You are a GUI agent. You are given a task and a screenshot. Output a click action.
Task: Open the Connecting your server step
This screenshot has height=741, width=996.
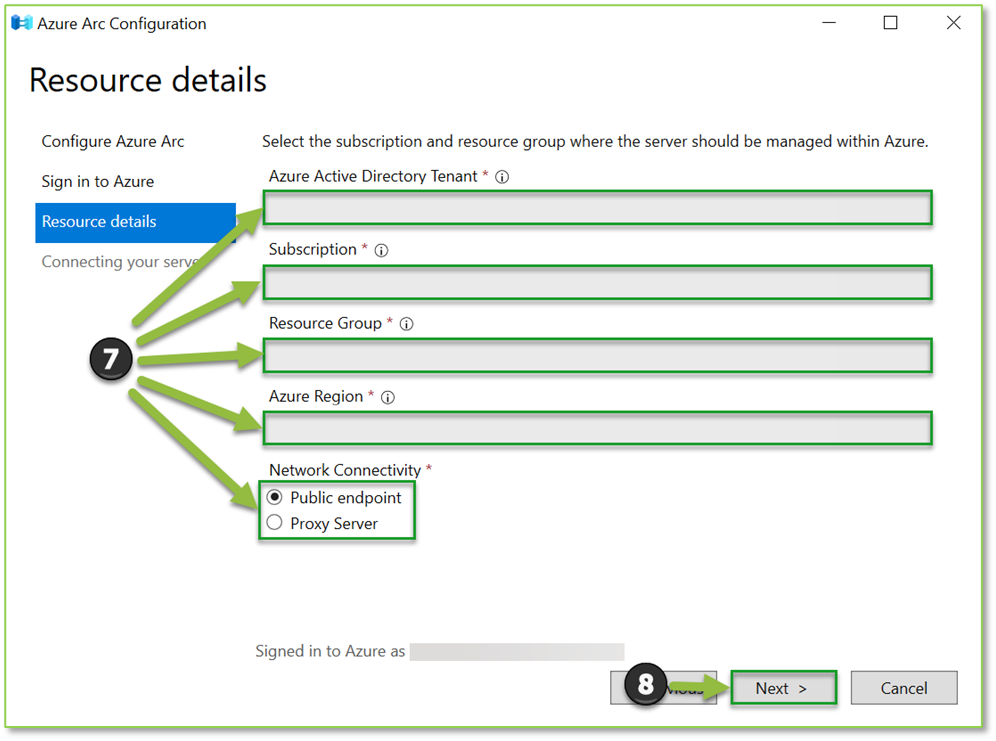[120, 261]
